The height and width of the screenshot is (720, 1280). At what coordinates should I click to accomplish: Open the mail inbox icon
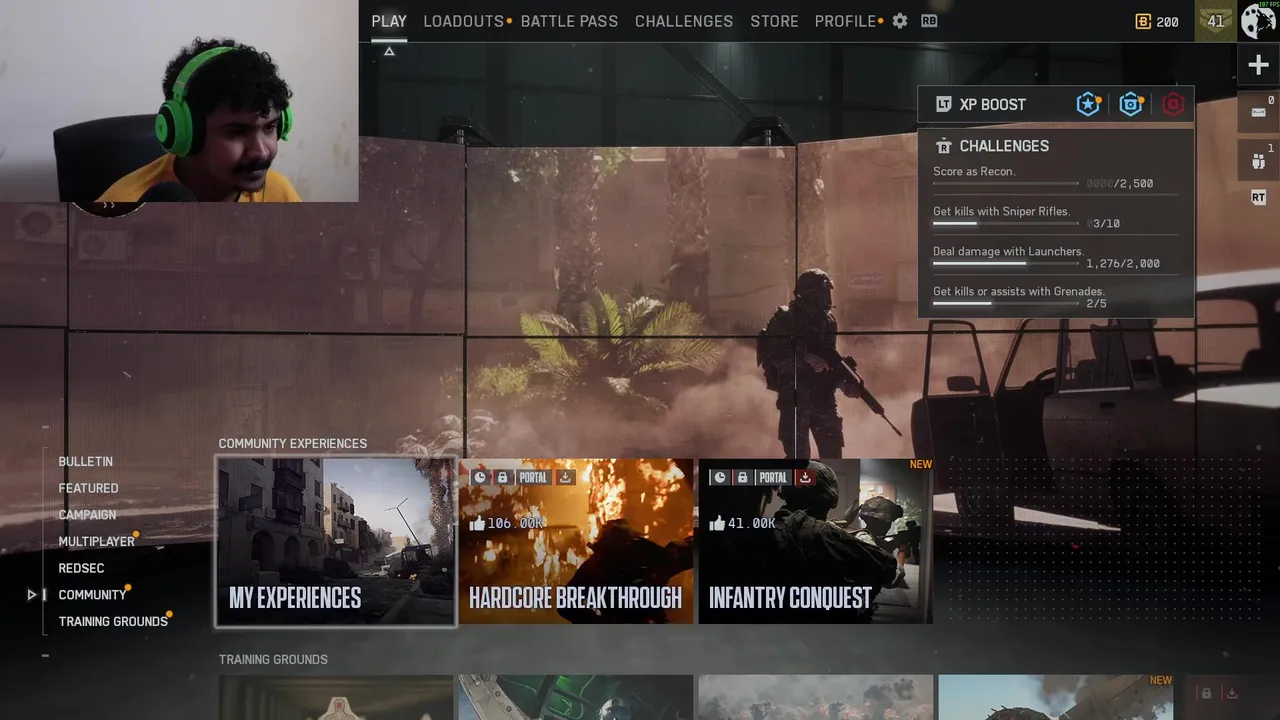pyautogui.click(x=1258, y=112)
